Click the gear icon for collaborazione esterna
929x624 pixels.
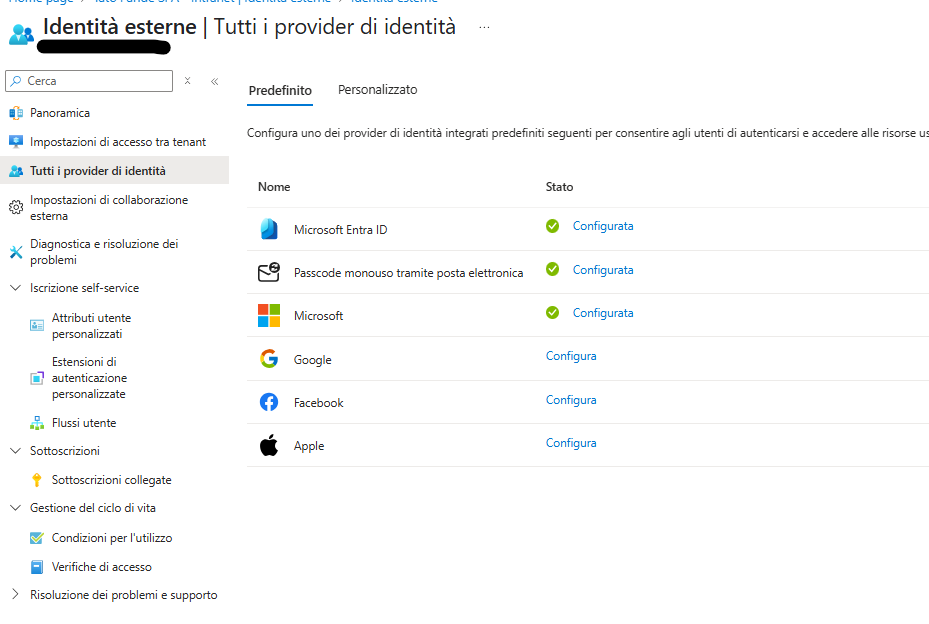point(16,207)
